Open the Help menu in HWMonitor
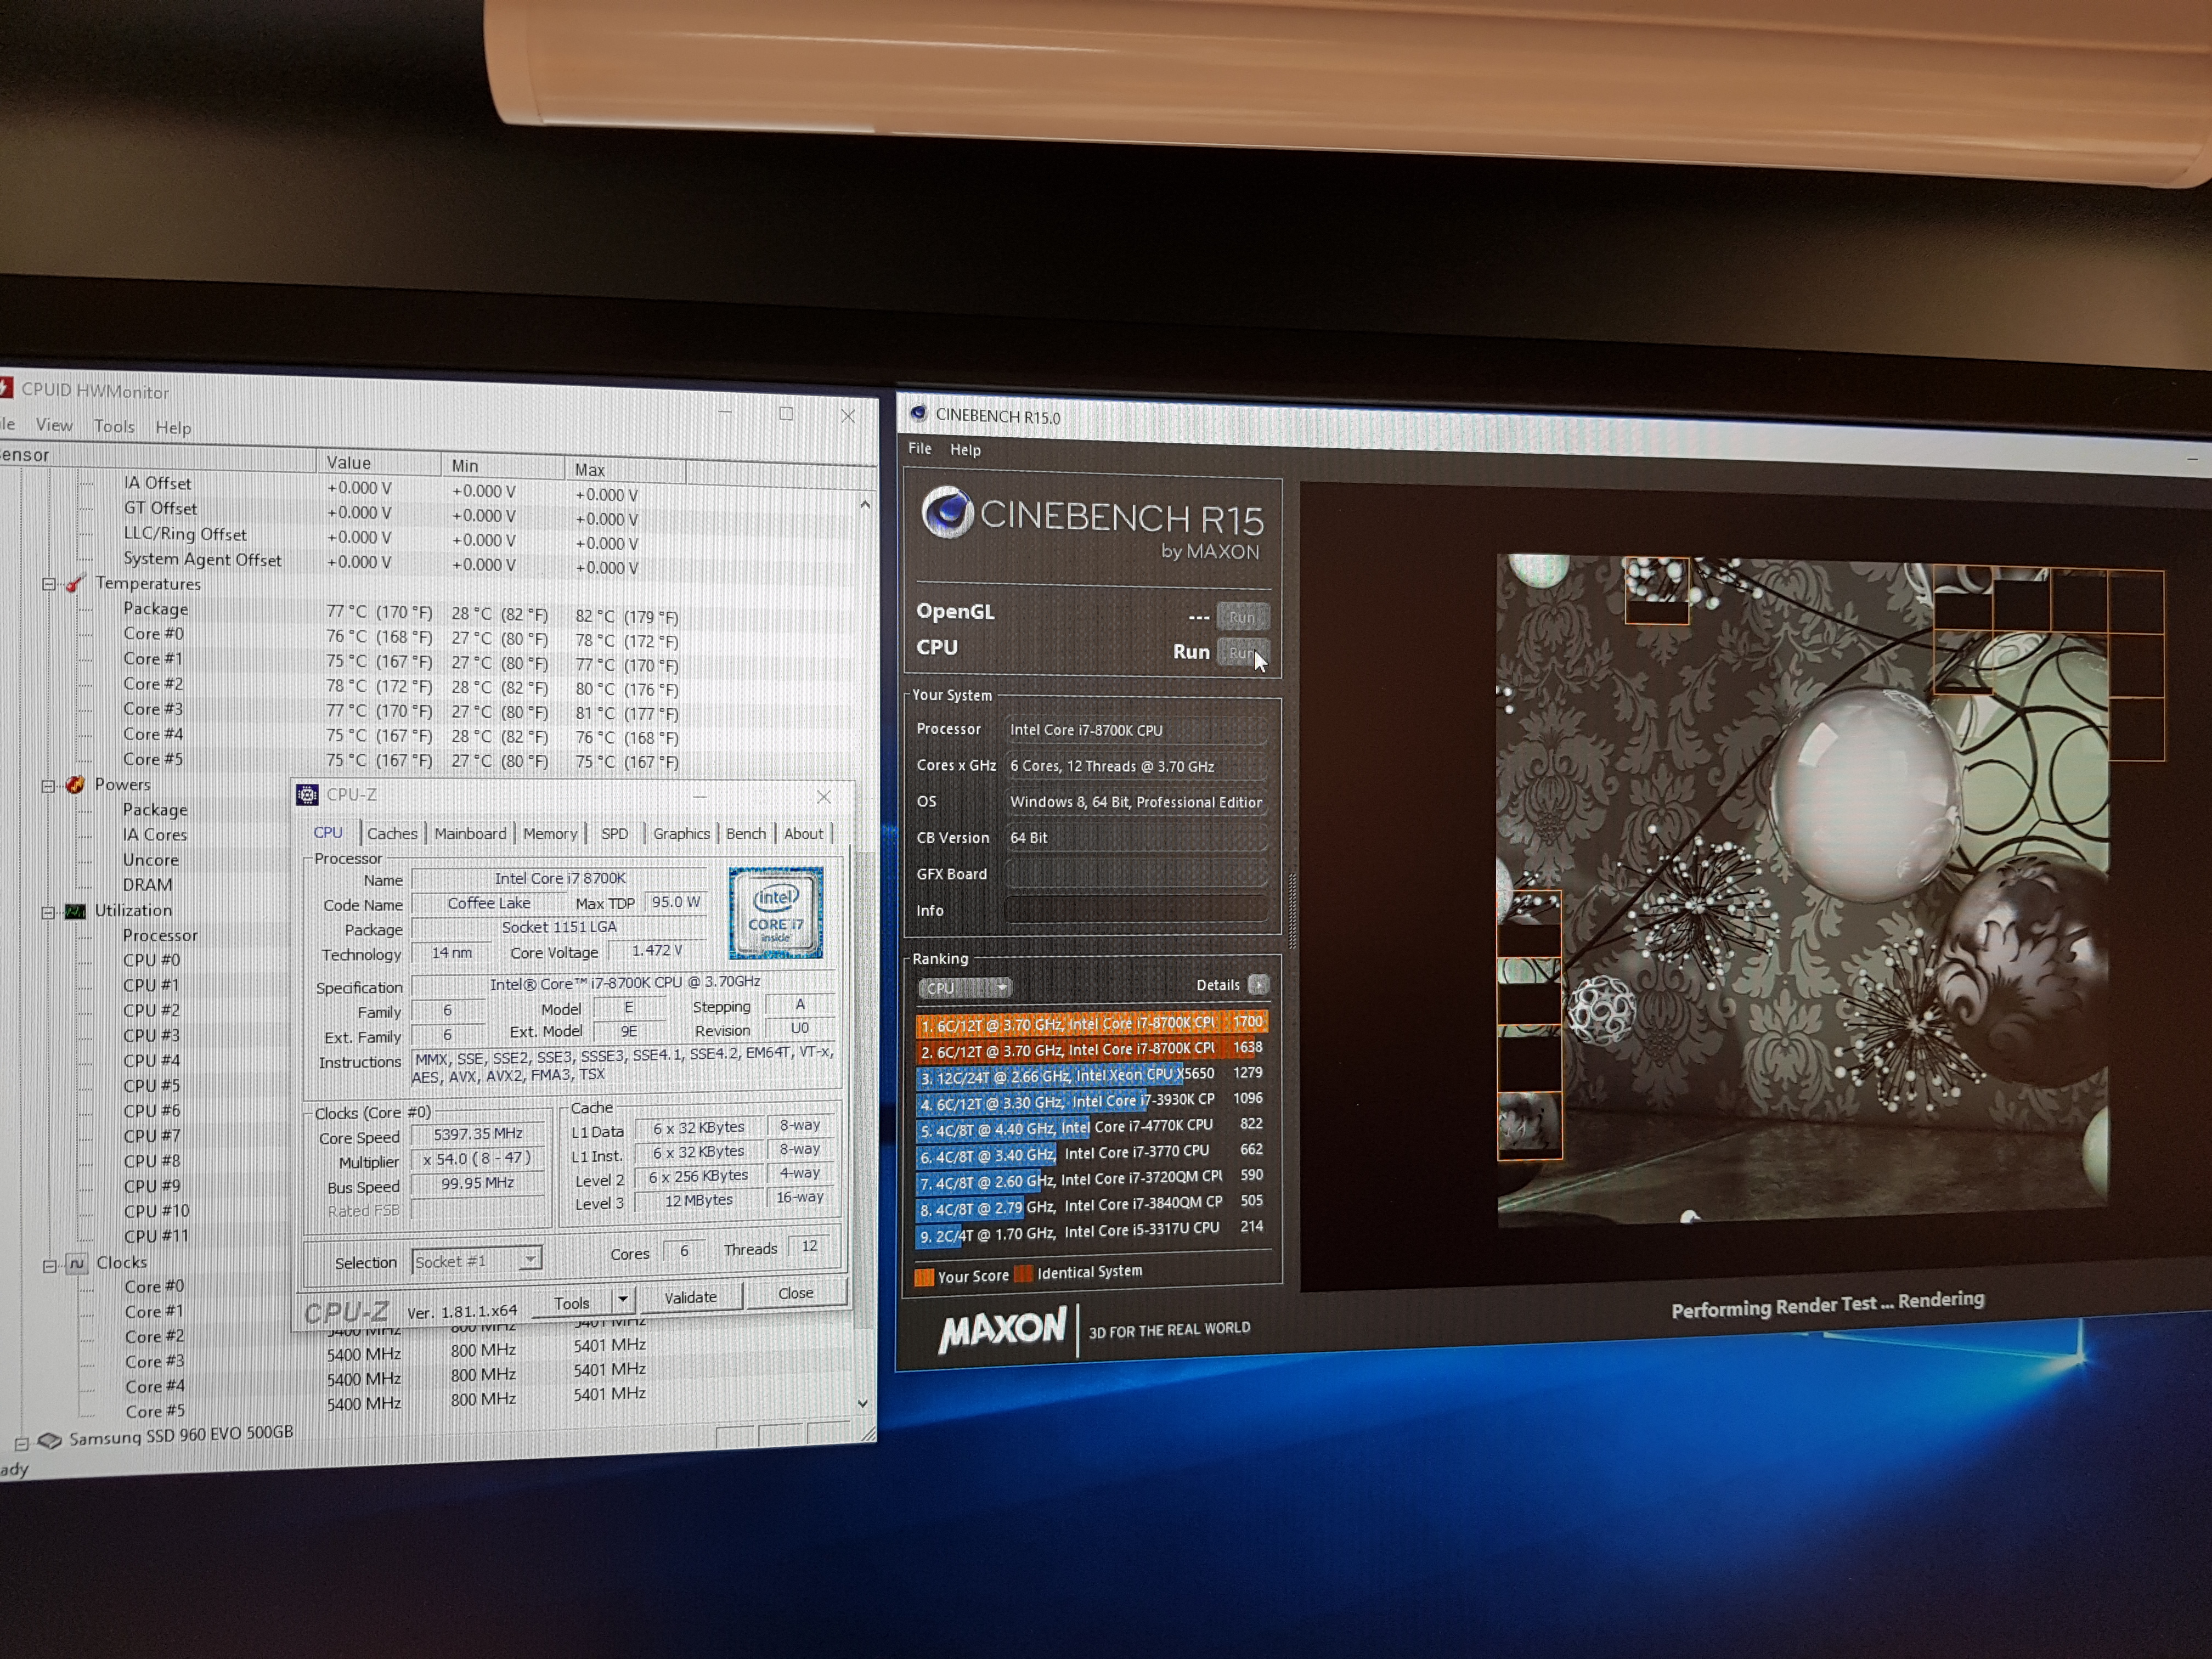 pyautogui.click(x=173, y=428)
